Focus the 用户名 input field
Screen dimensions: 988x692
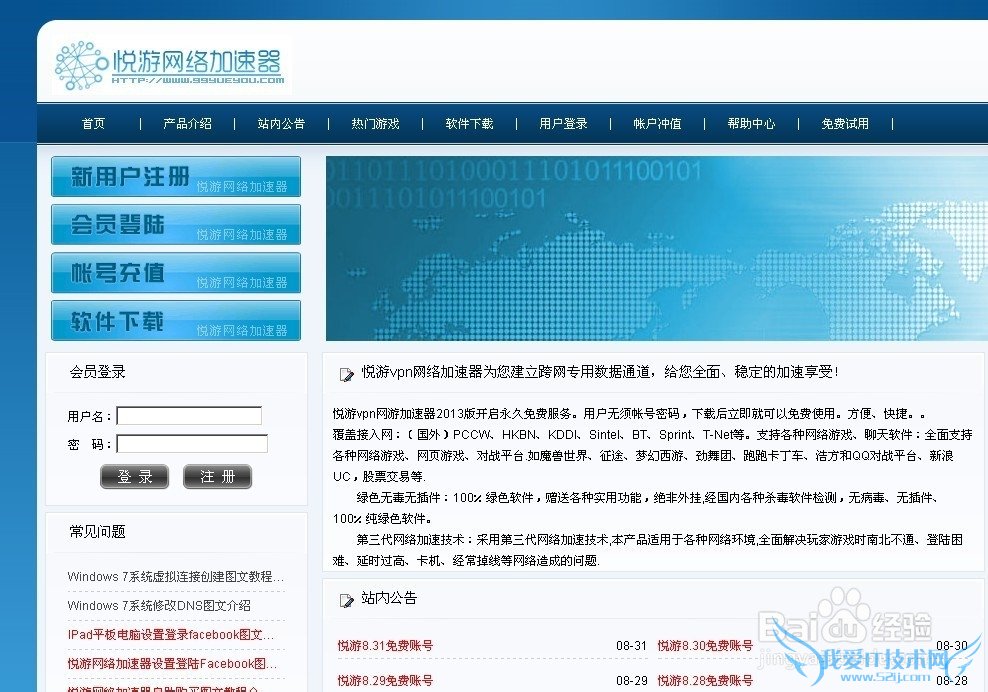pos(189,415)
